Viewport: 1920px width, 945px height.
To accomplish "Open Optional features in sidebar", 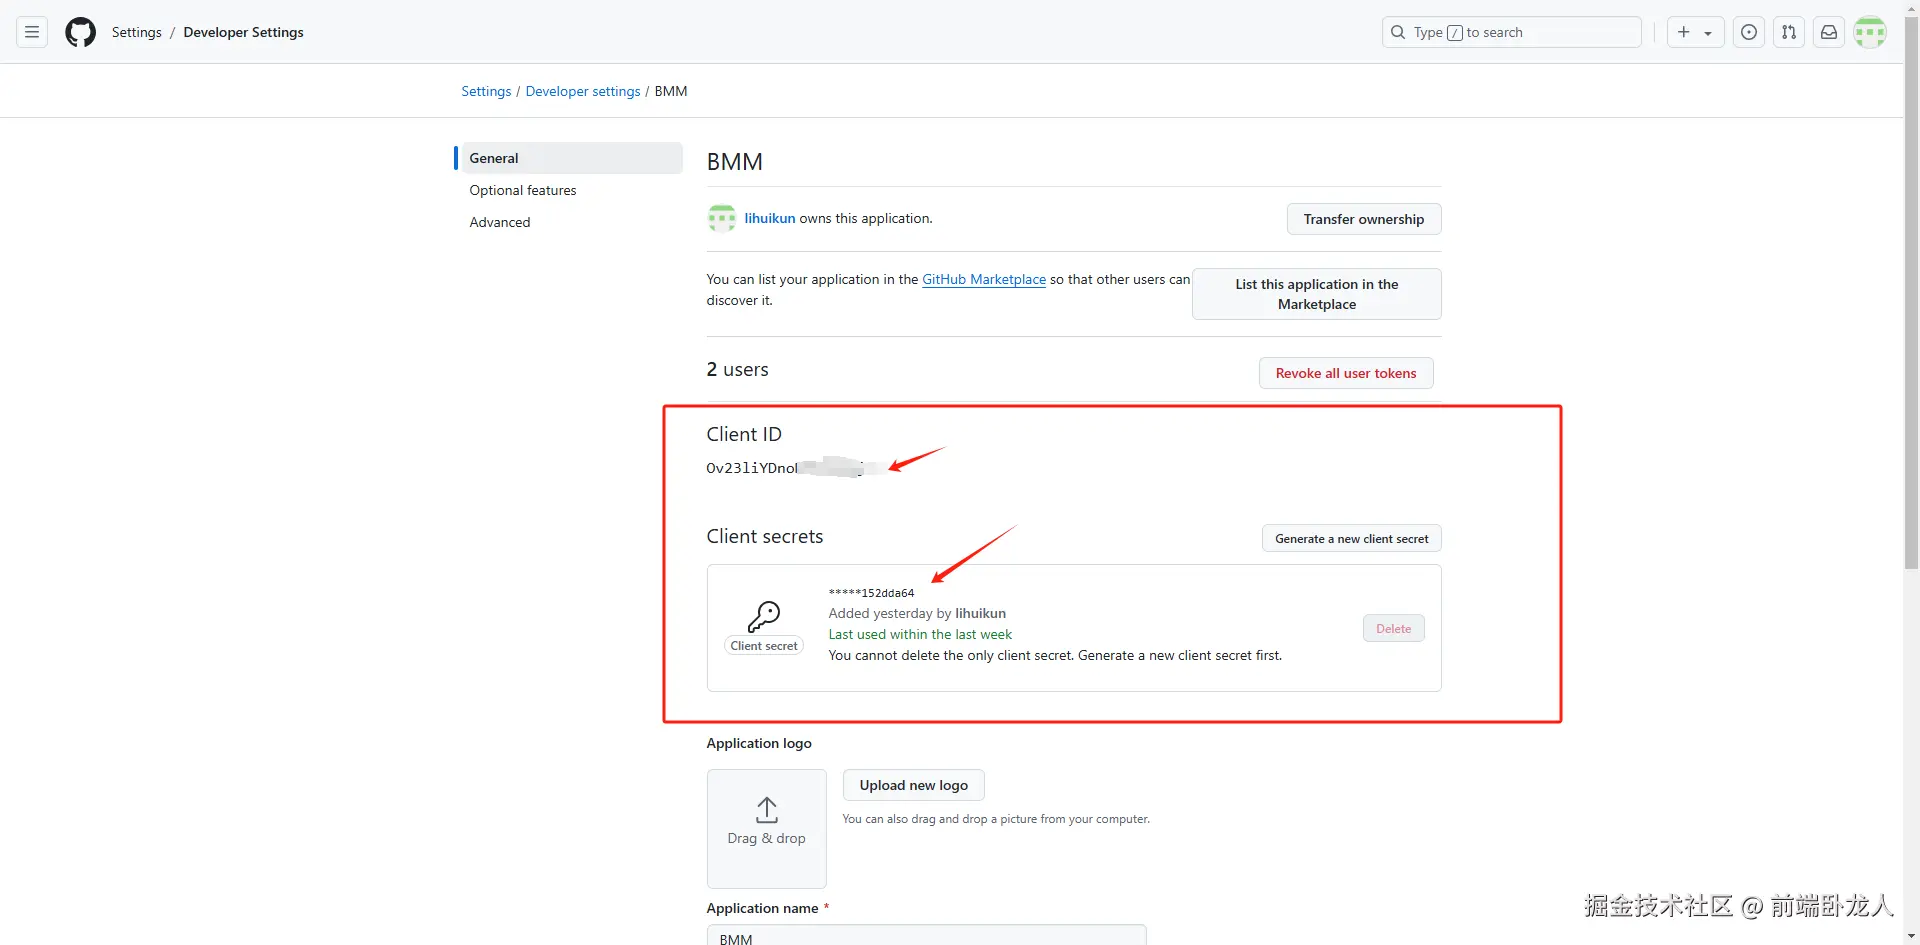I will (x=523, y=190).
